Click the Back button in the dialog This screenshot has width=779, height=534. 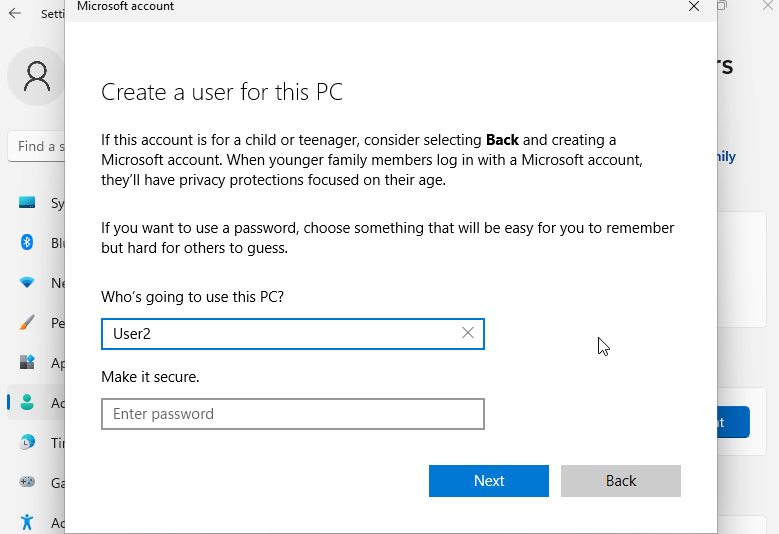coord(621,480)
